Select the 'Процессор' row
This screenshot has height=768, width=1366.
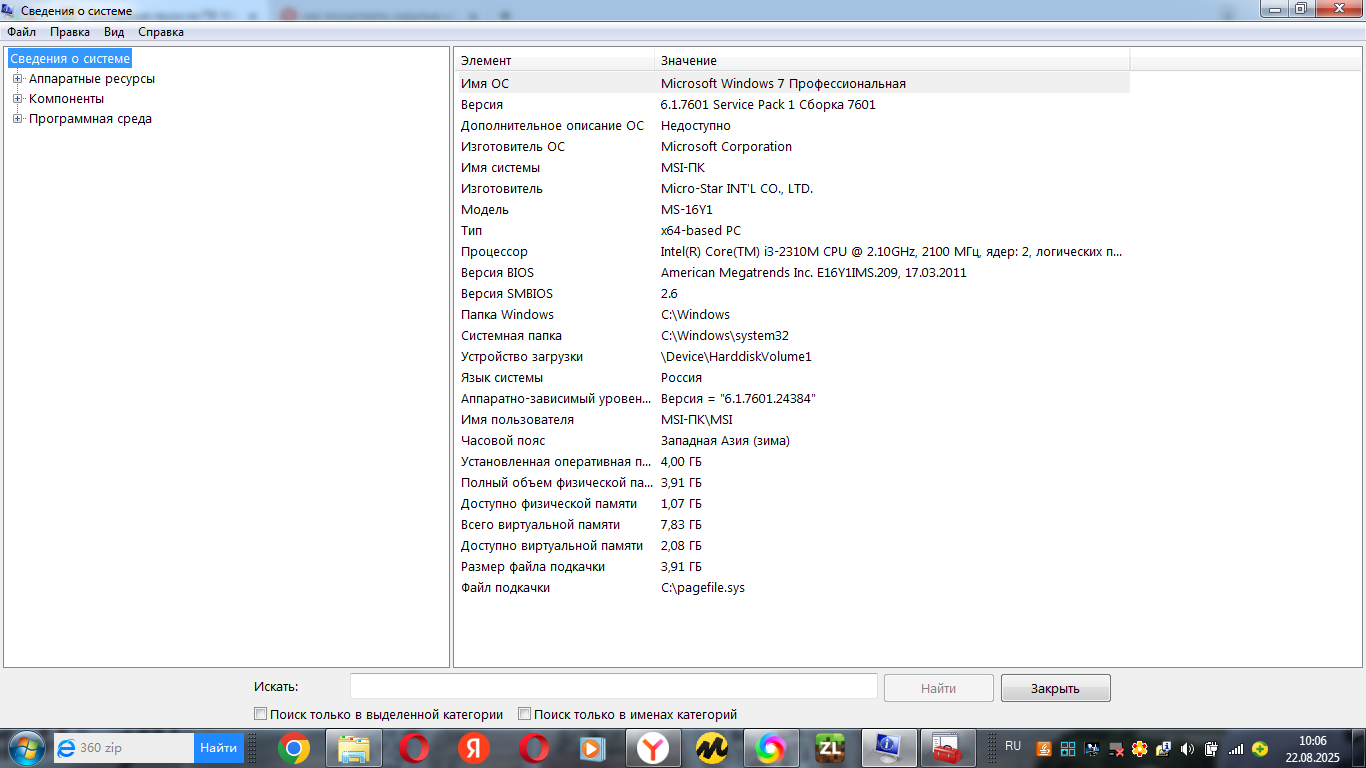pyautogui.click(x=793, y=252)
